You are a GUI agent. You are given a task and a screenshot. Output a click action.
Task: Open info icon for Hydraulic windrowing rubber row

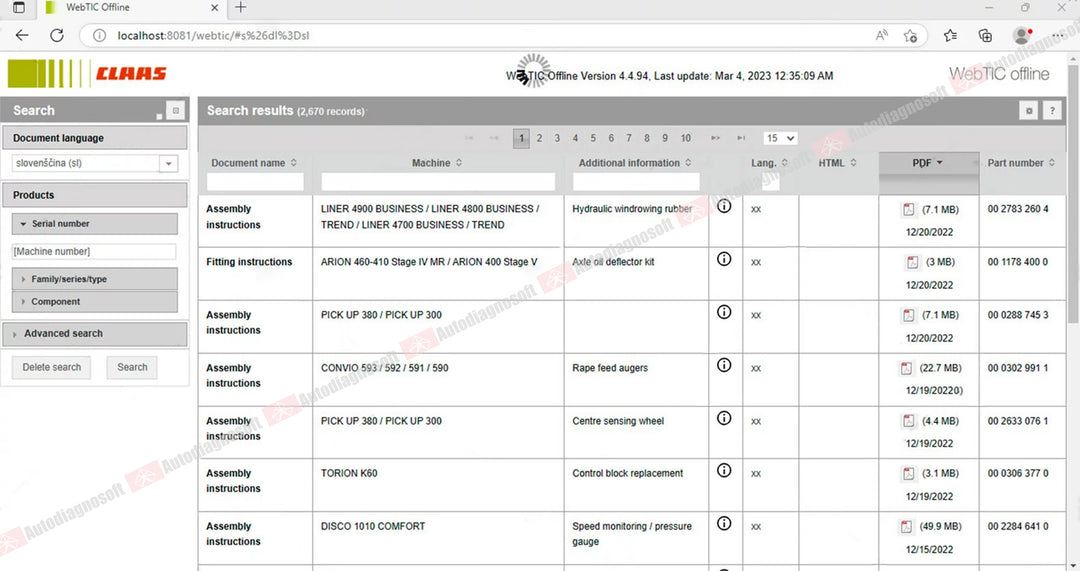click(724, 206)
